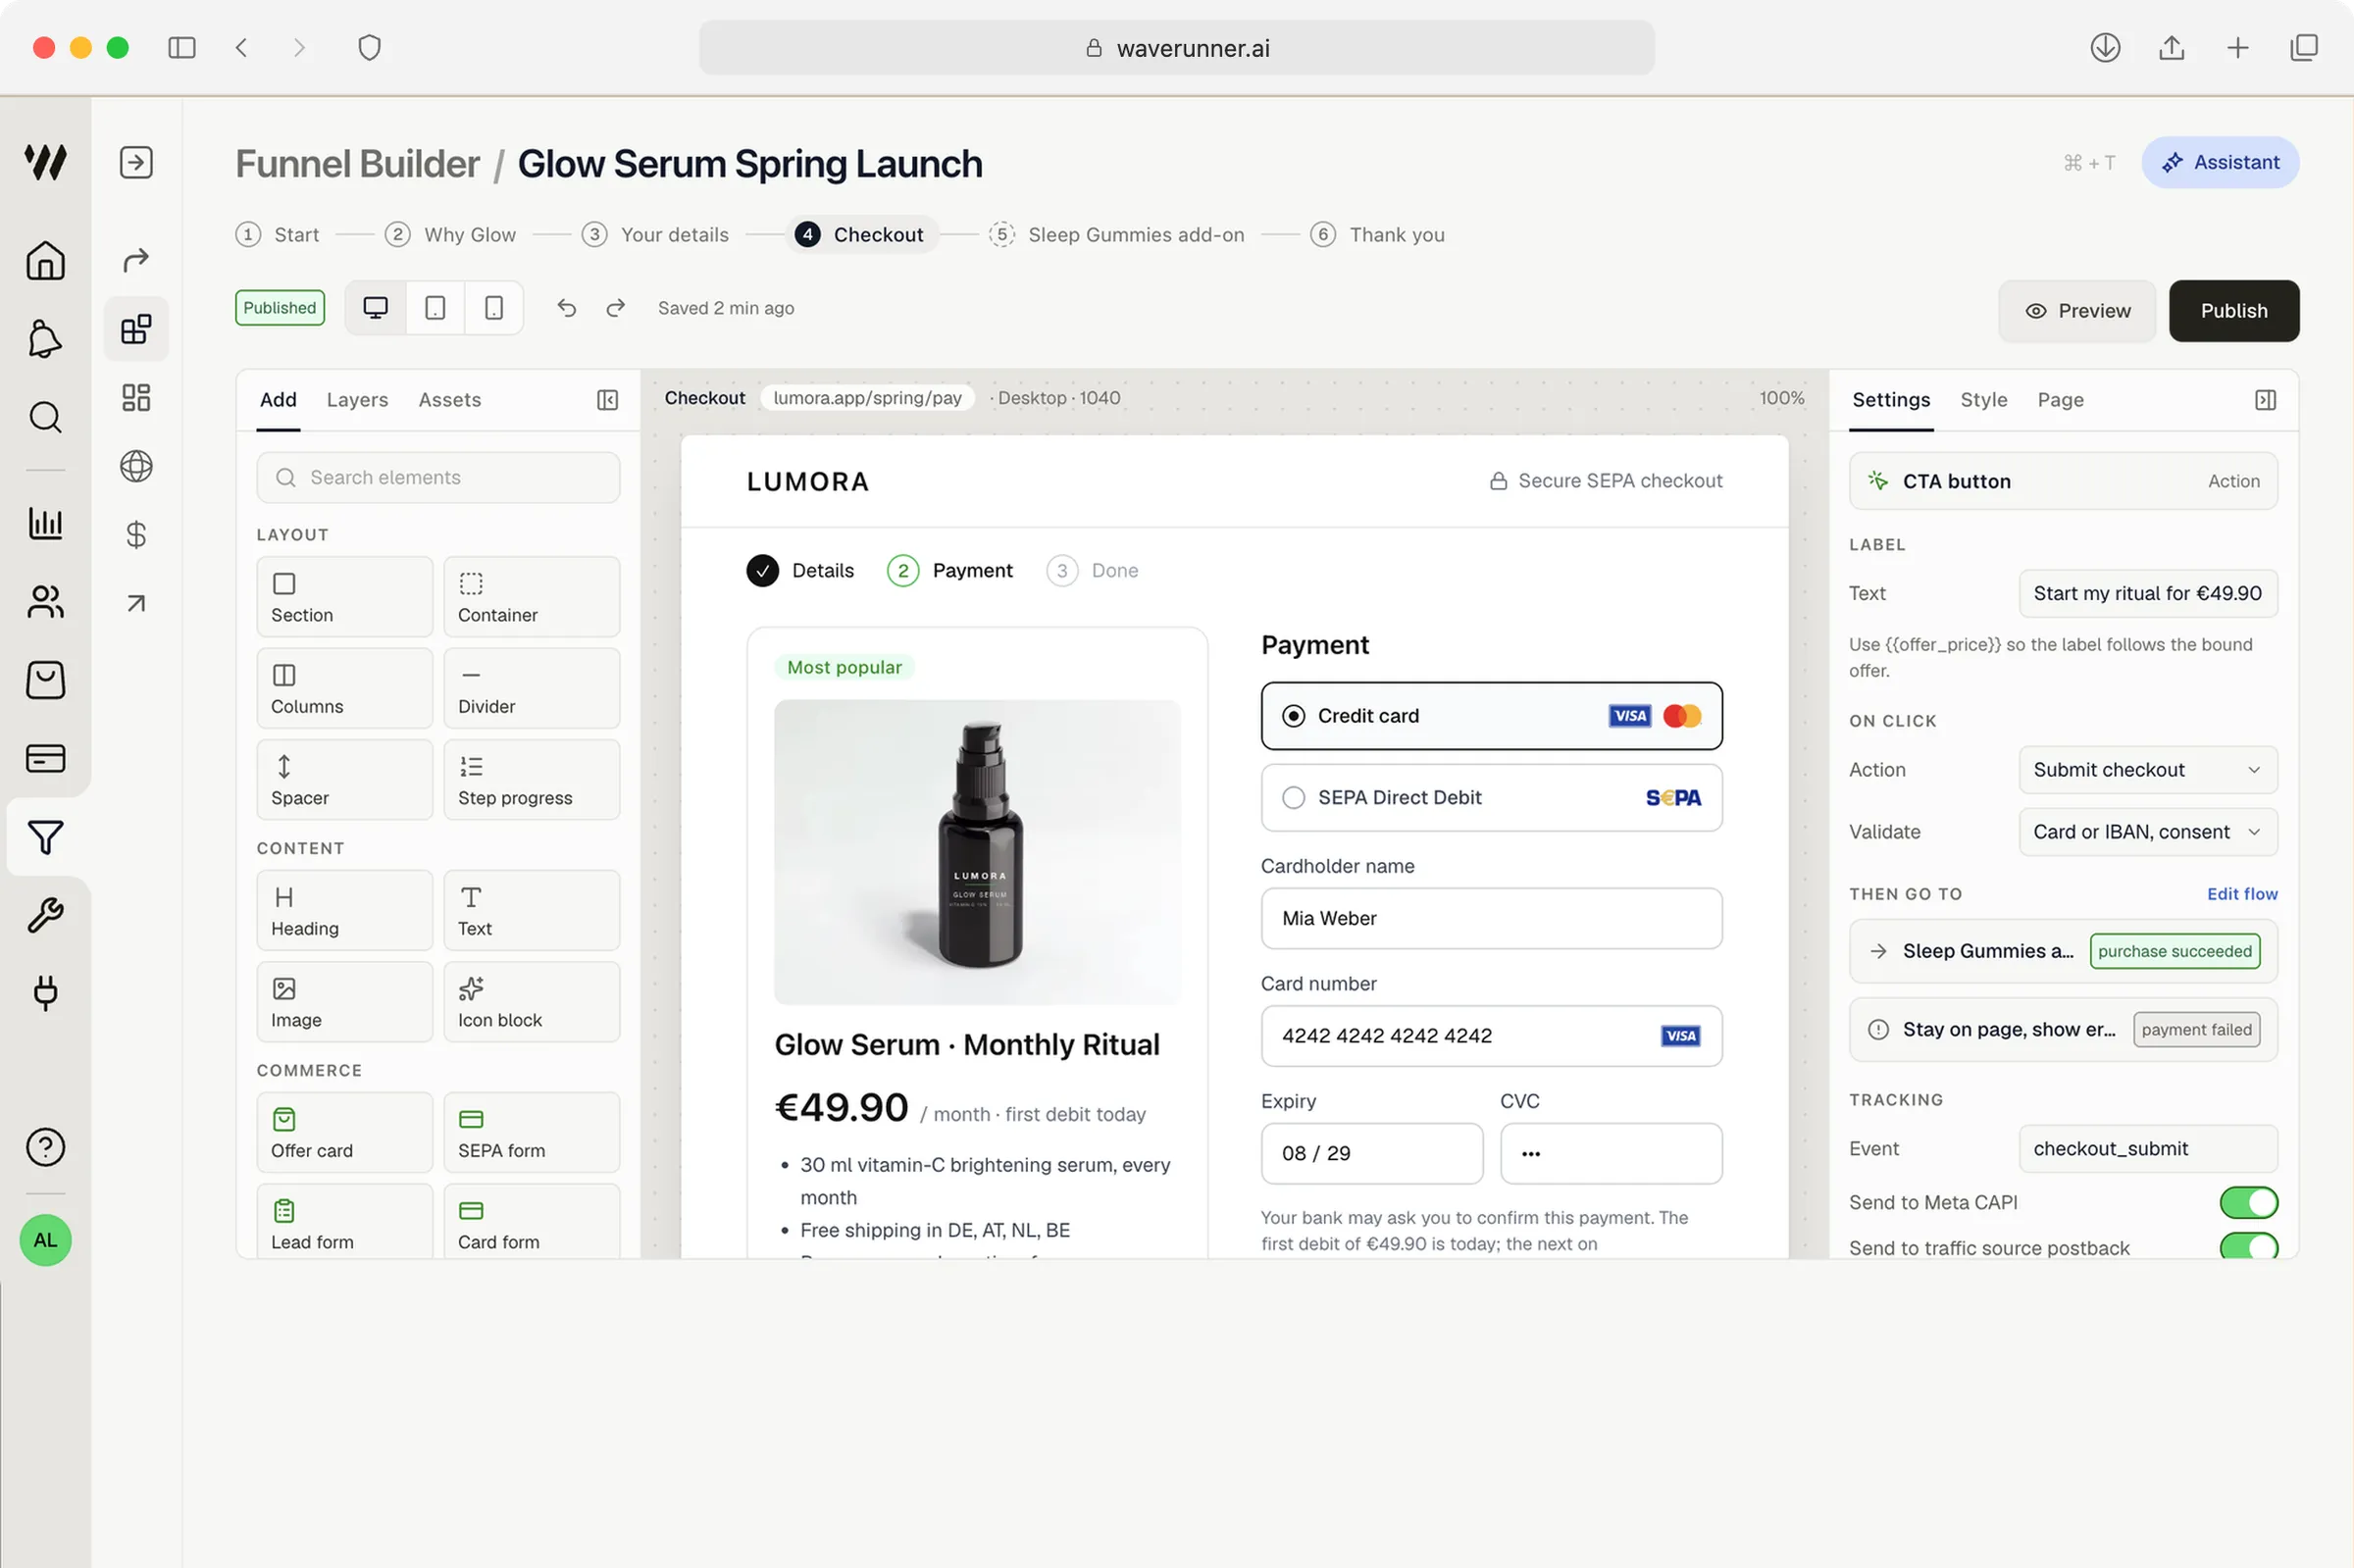Open the wrench tools icon
2354x1568 pixels.
point(45,915)
